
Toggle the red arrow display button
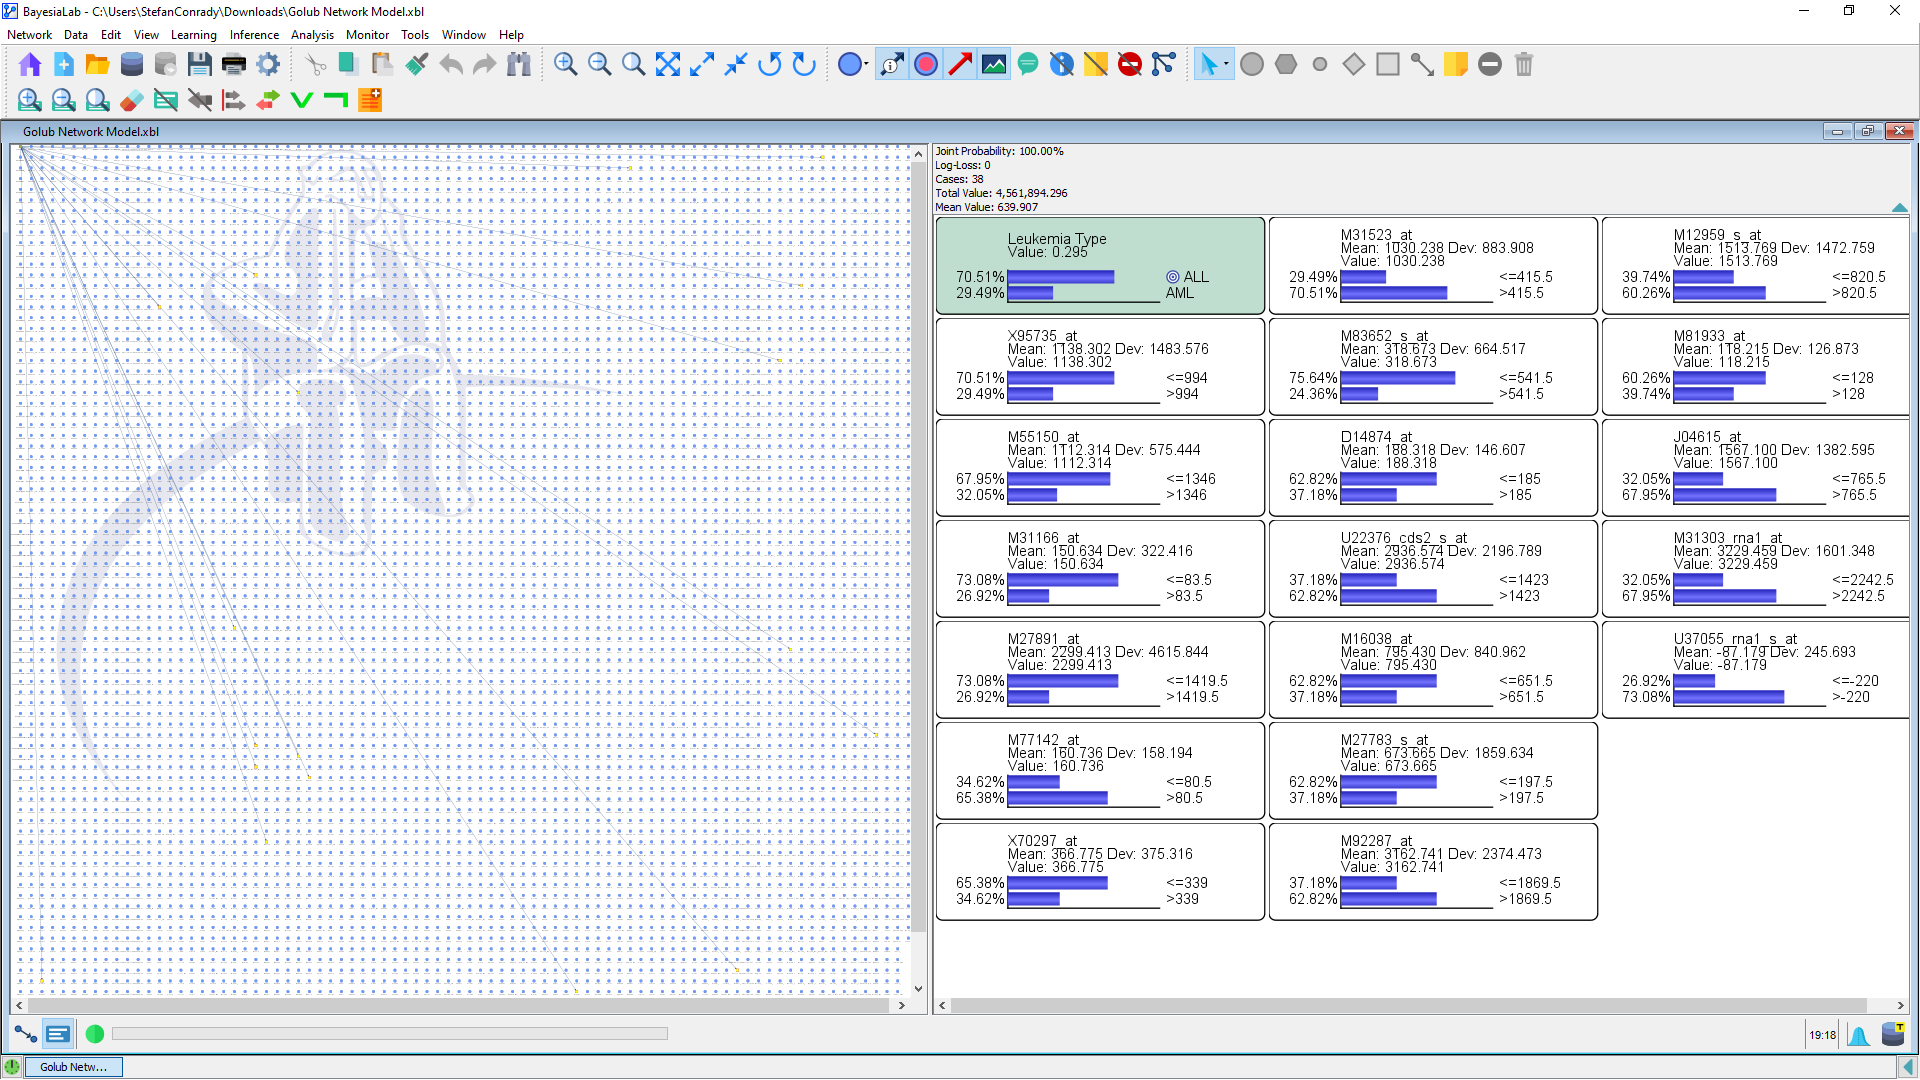point(960,65)
